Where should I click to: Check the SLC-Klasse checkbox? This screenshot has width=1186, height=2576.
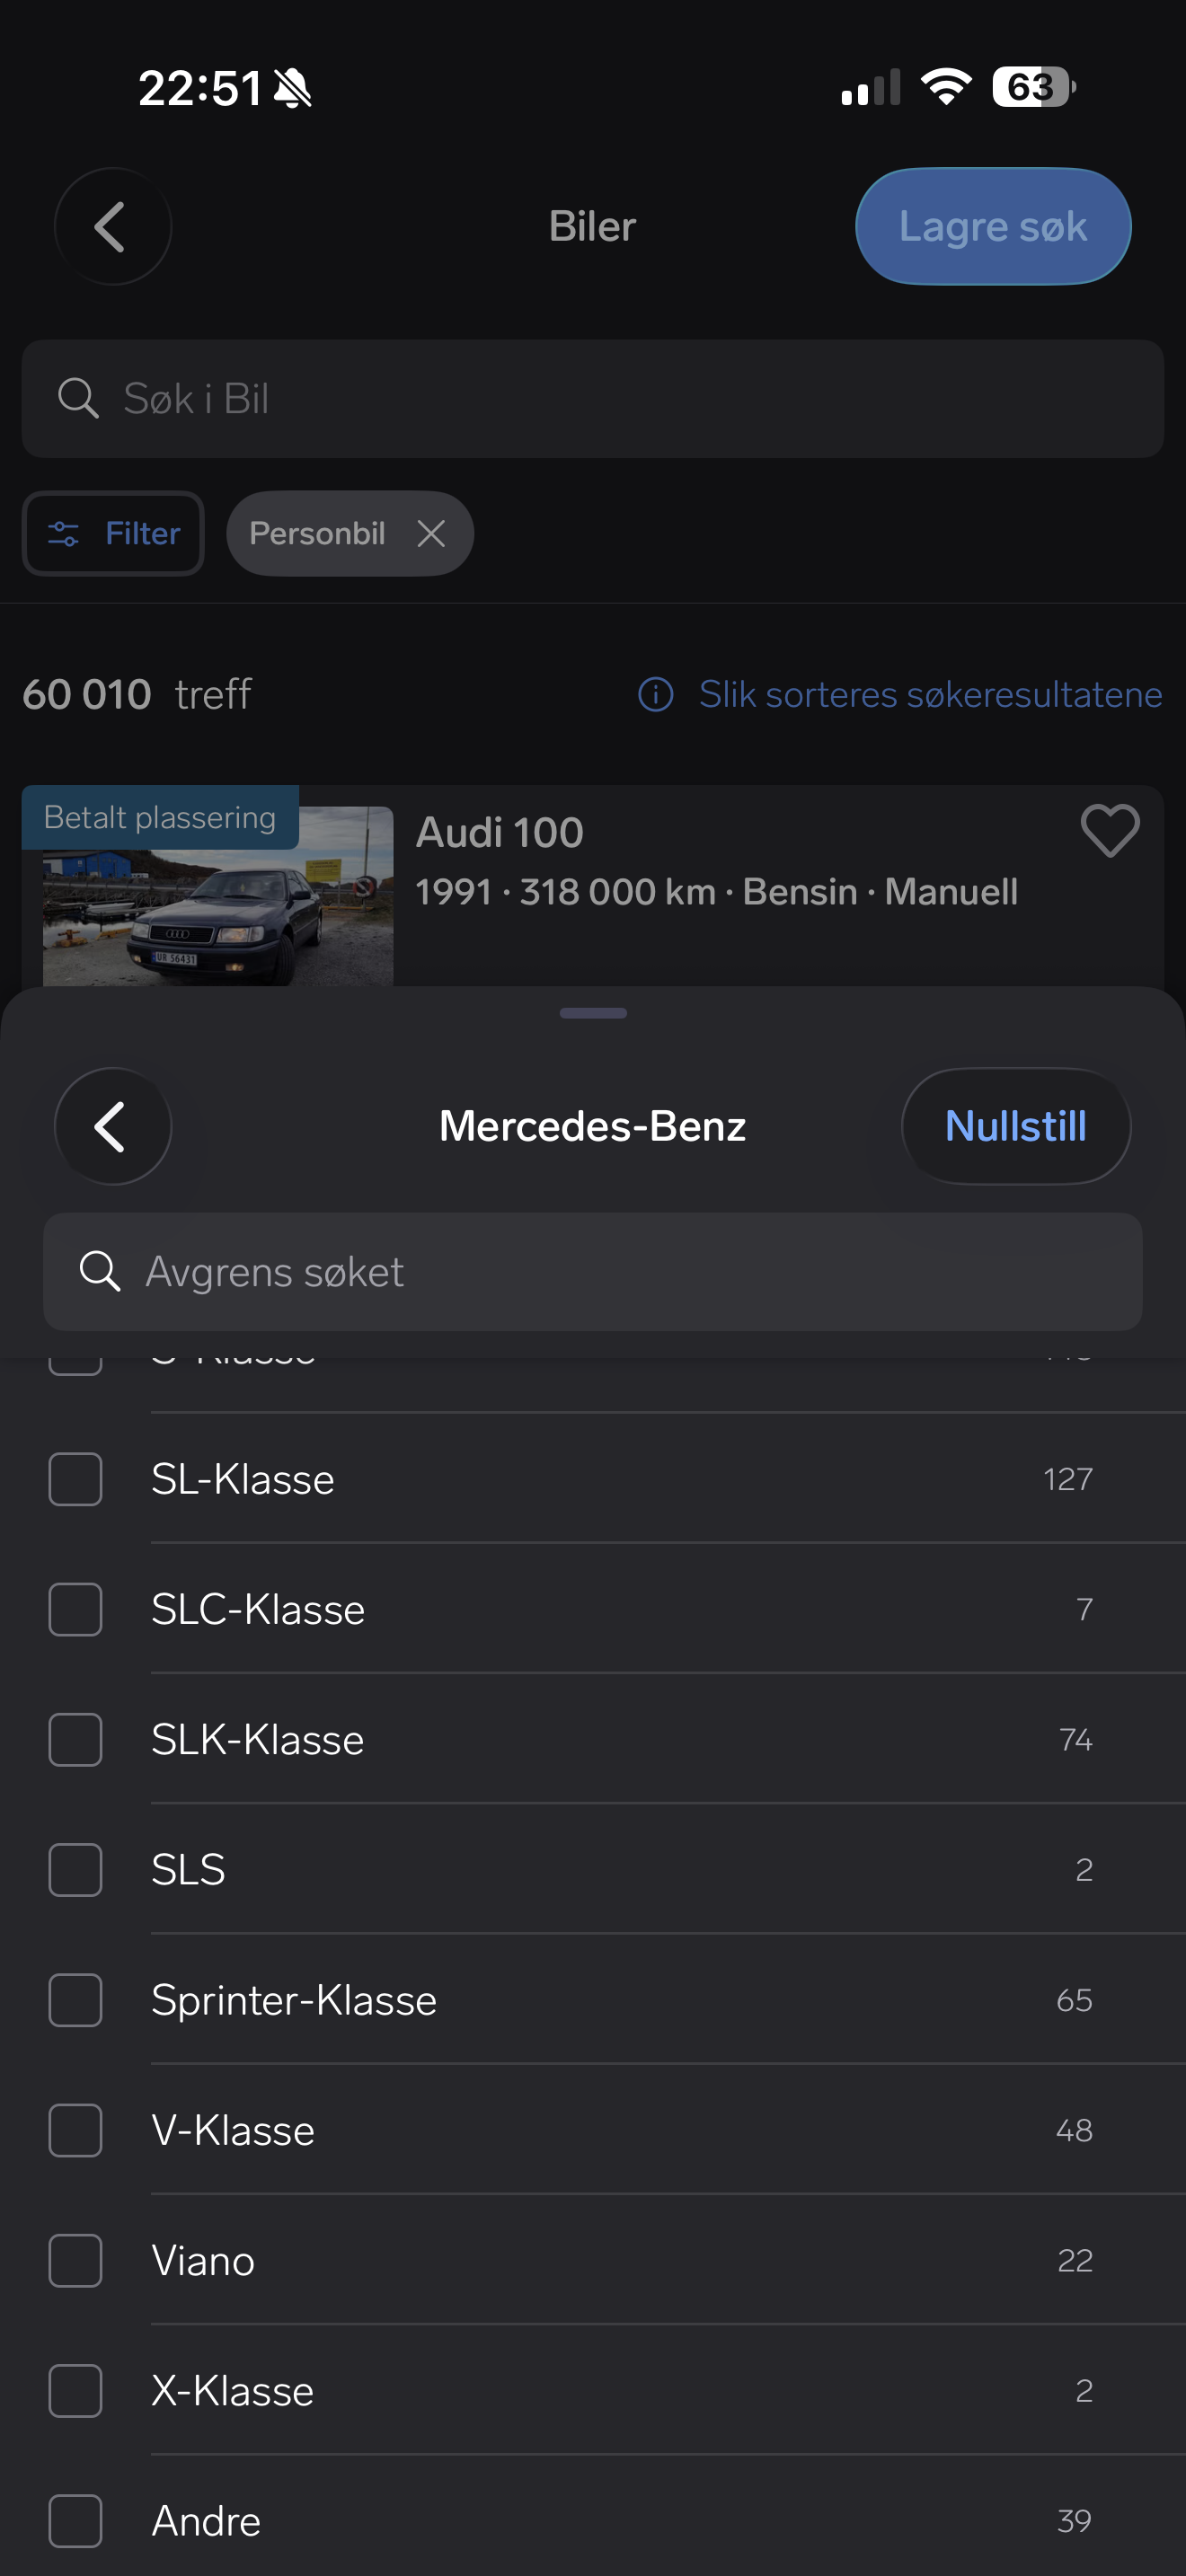coord(75,1609)
